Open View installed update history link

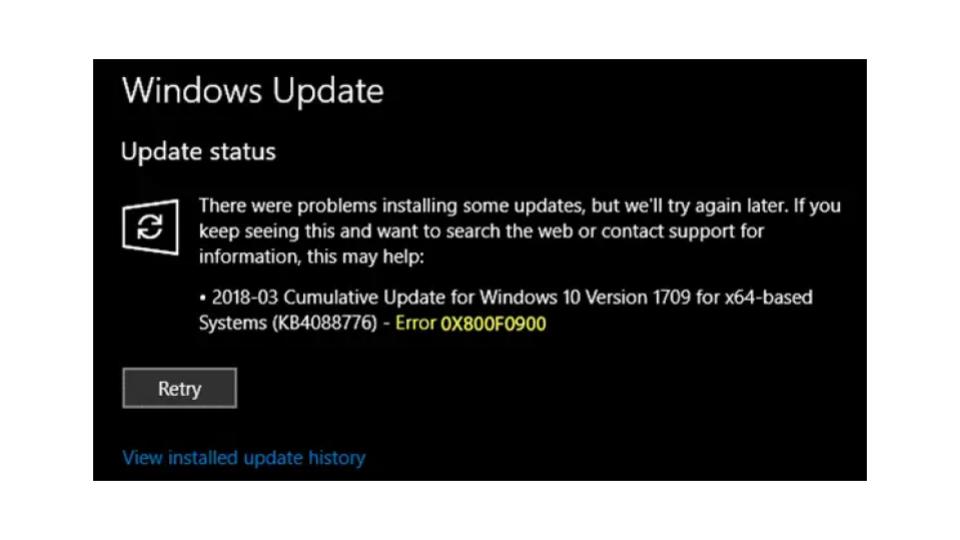point(244,457)
